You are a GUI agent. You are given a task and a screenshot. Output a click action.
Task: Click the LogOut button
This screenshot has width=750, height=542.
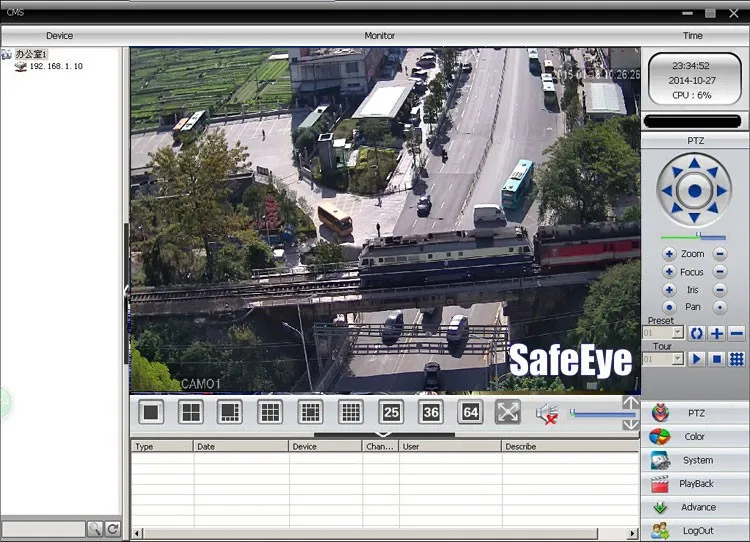pyautogui.click(x=695, y=531)
